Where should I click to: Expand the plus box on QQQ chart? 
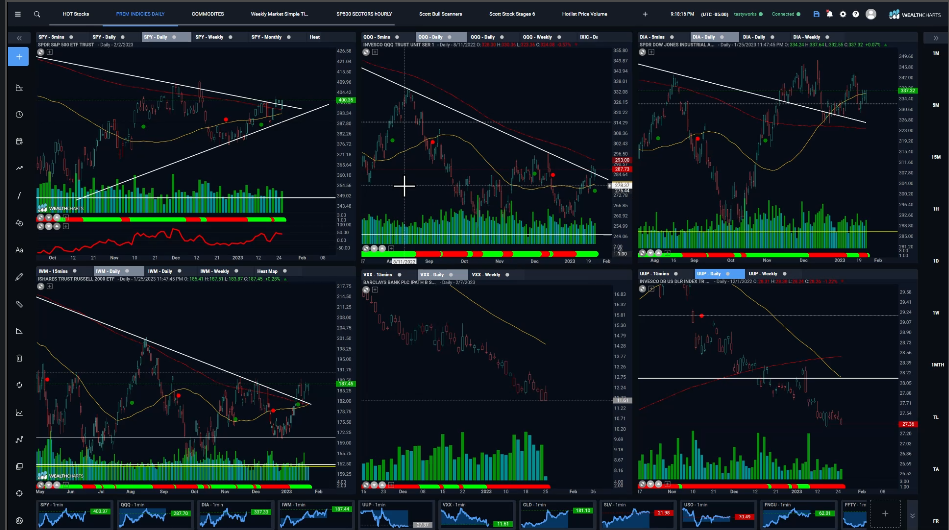pos(375,52)
